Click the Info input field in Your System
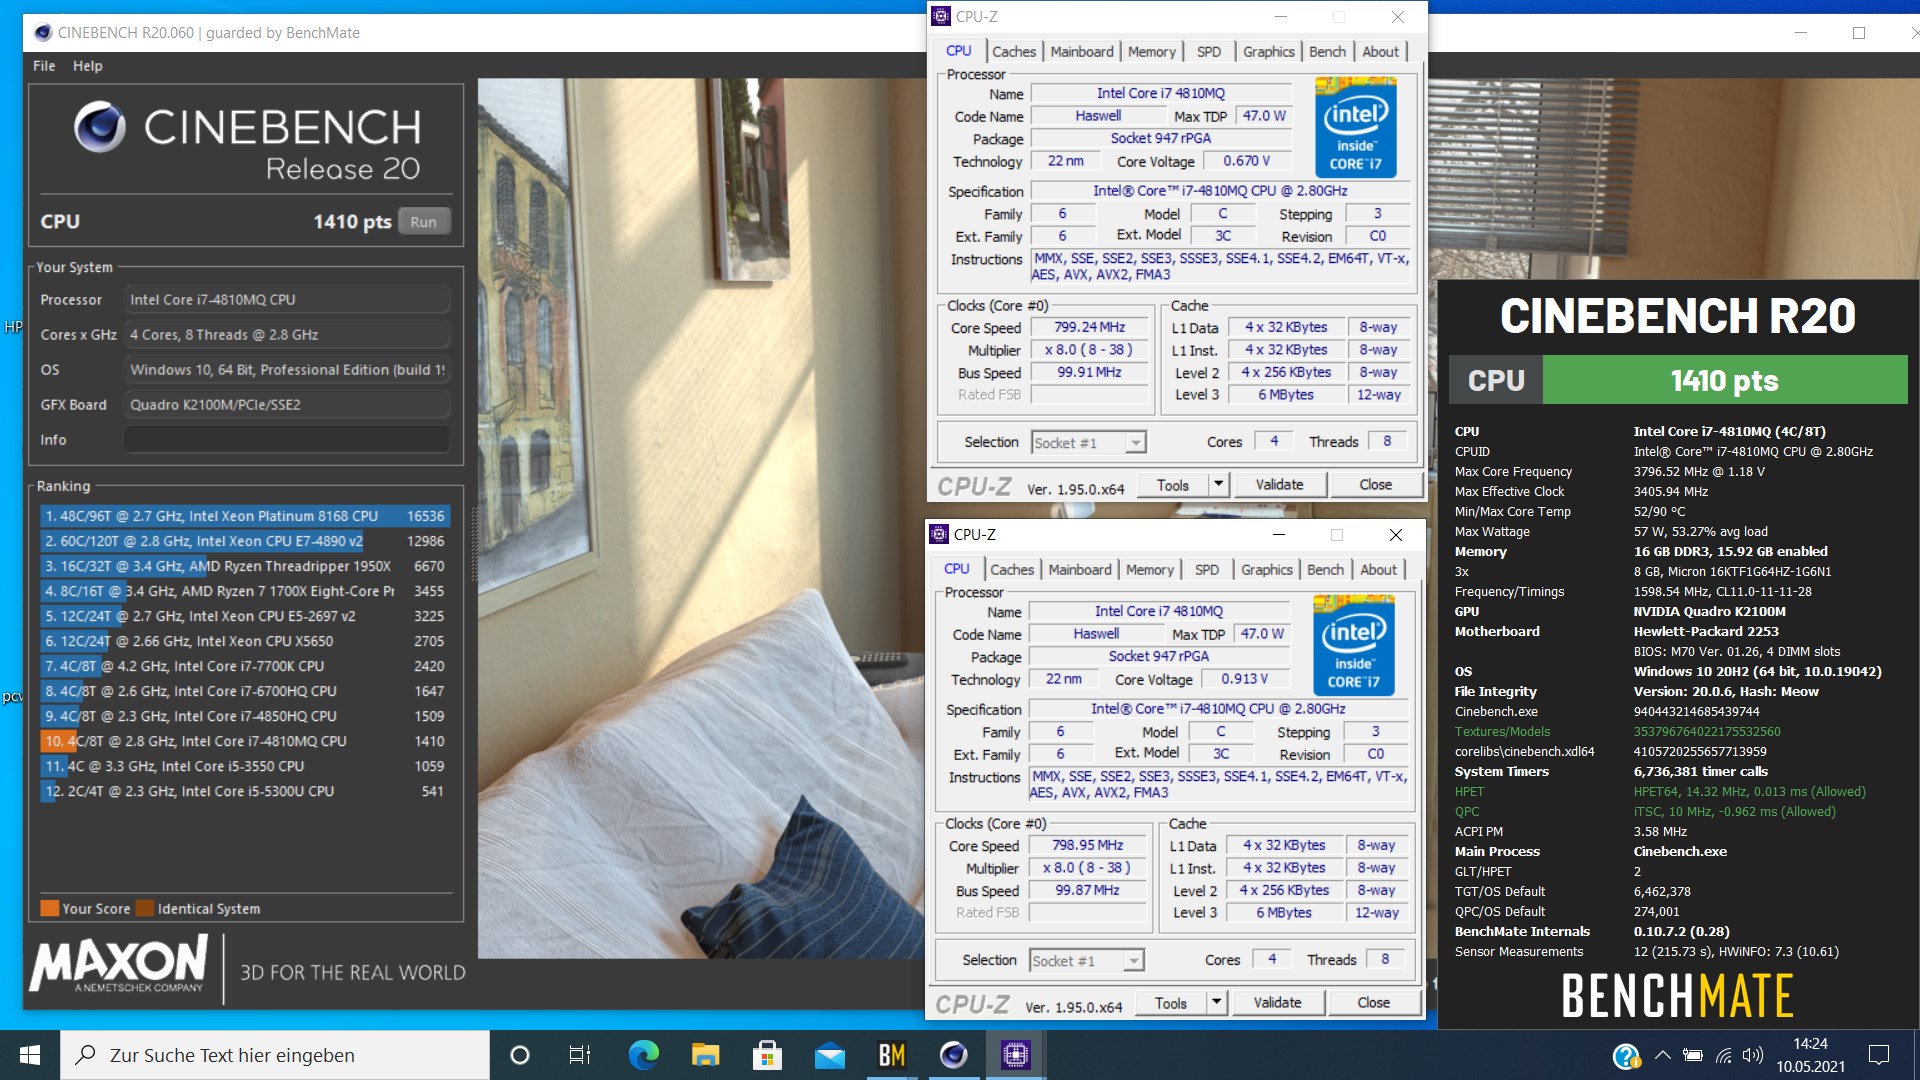 pyautogui.click(x=287, y=440)
